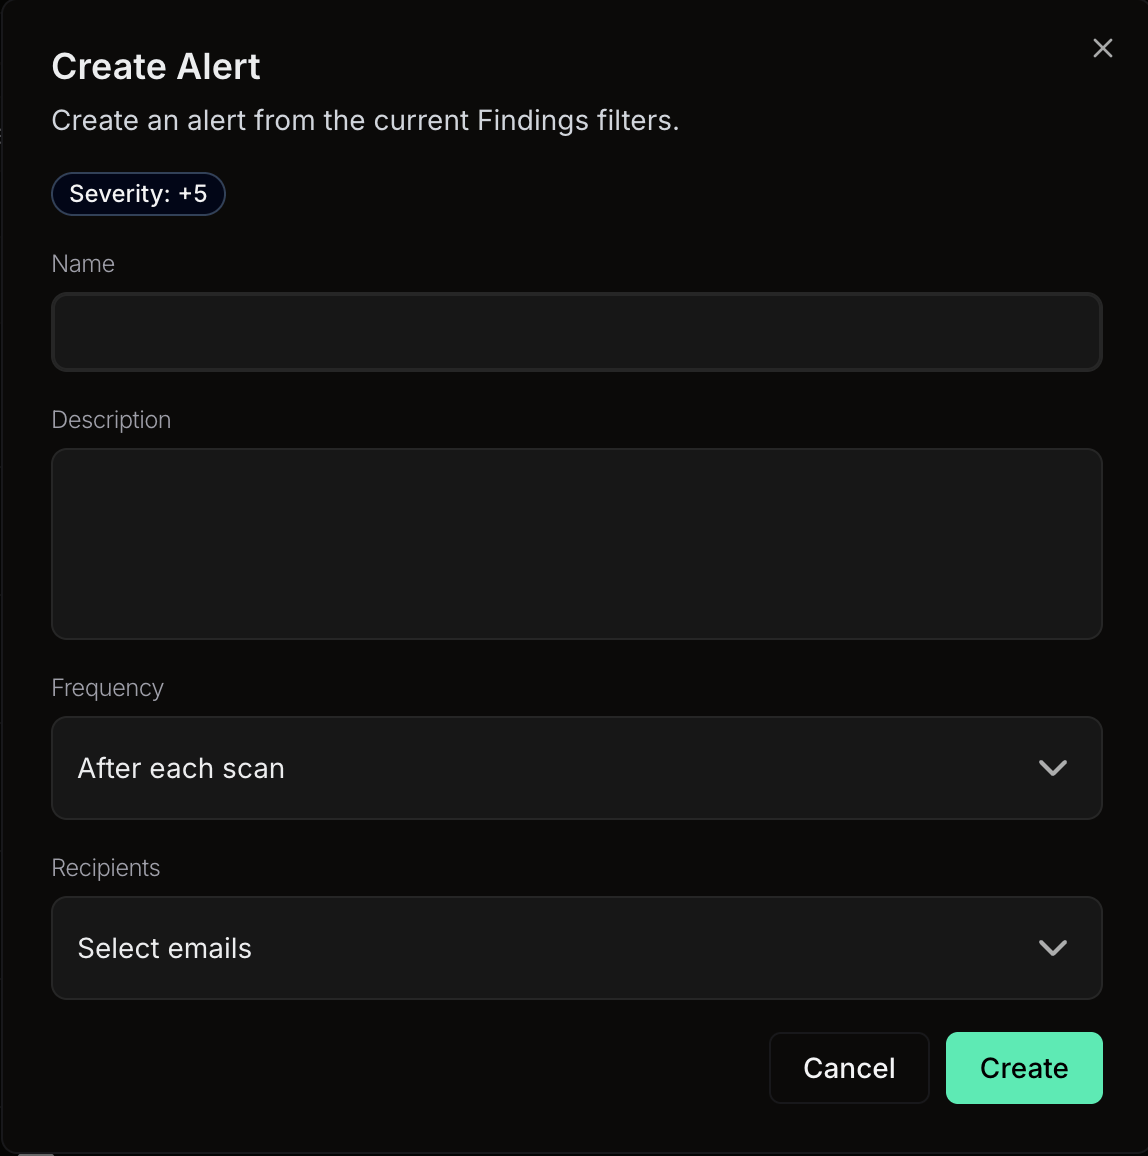Screen dimensions: 1148x1156
Task: Focus the Name input field
Action: tap(577, 332)
